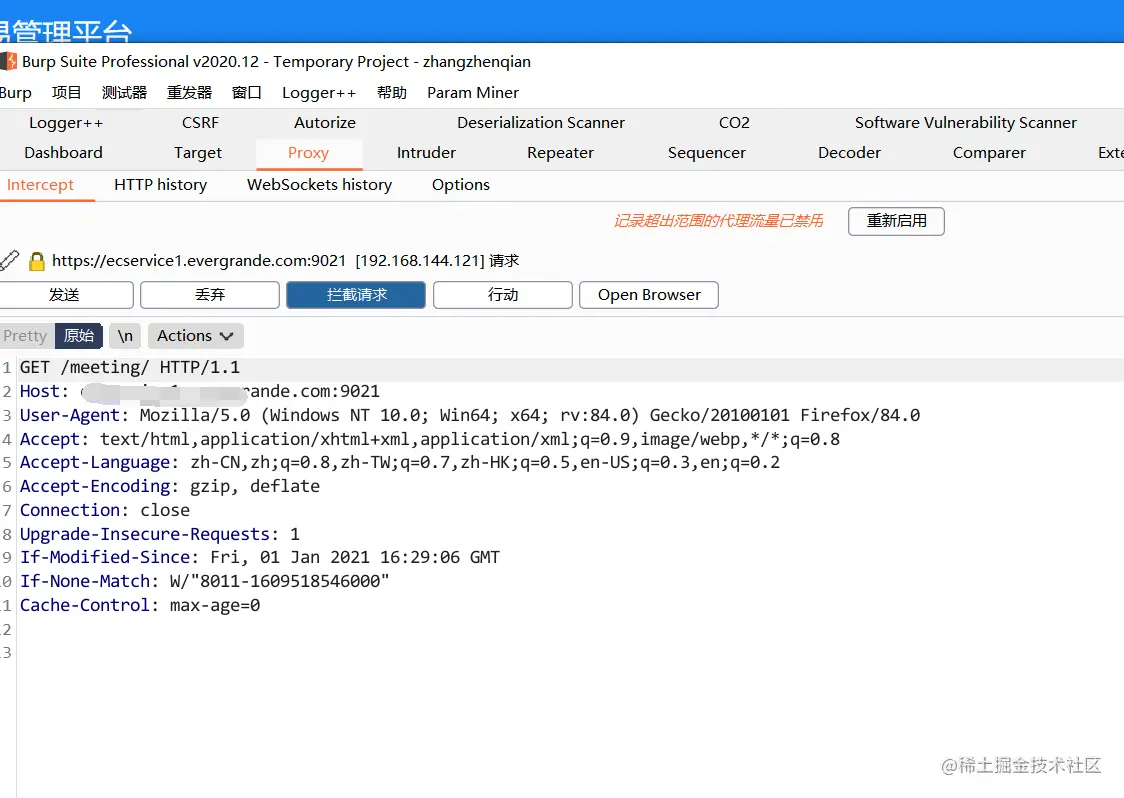
Task: Click the 重新启用 re-enable button
Action: click(896, 221)
